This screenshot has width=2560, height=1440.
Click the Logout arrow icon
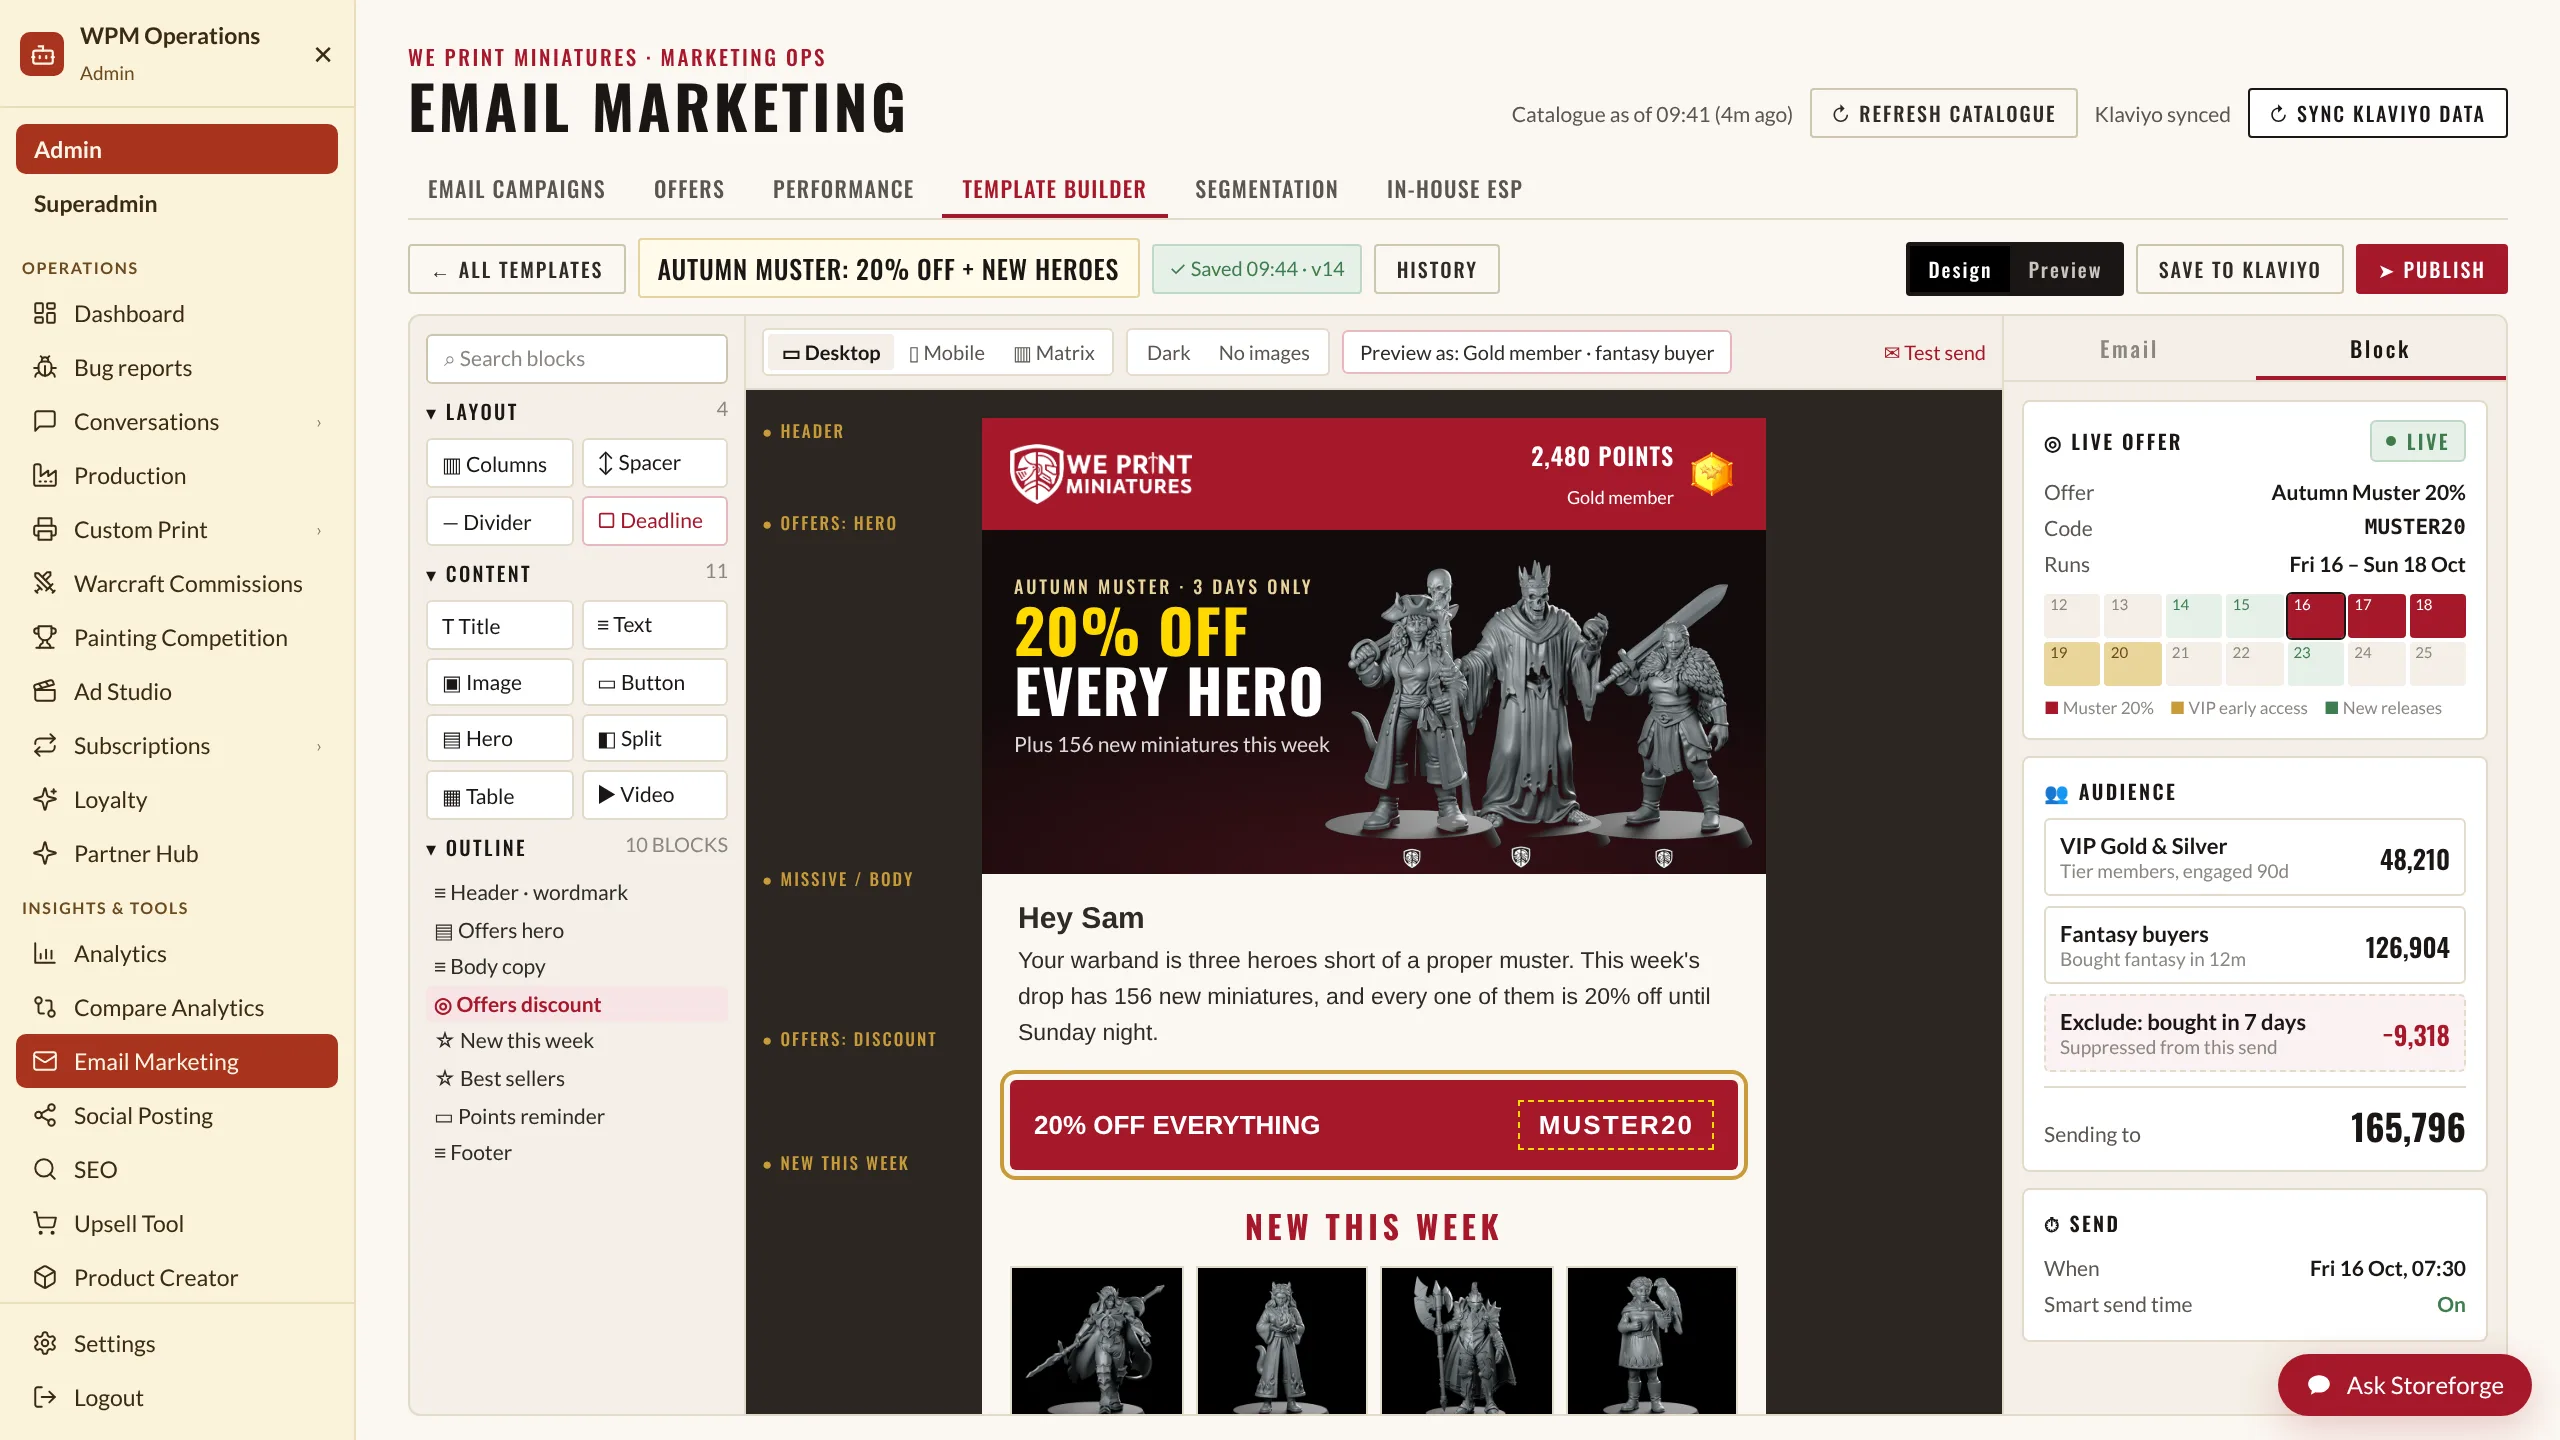pos(45,1397)
